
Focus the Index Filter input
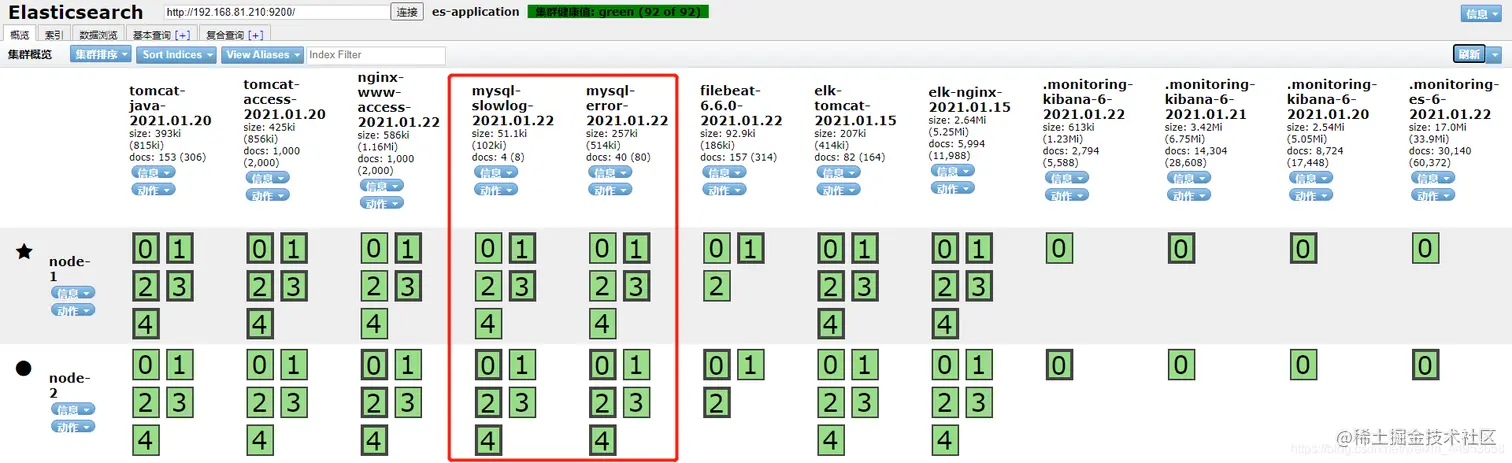pos(376,55)
